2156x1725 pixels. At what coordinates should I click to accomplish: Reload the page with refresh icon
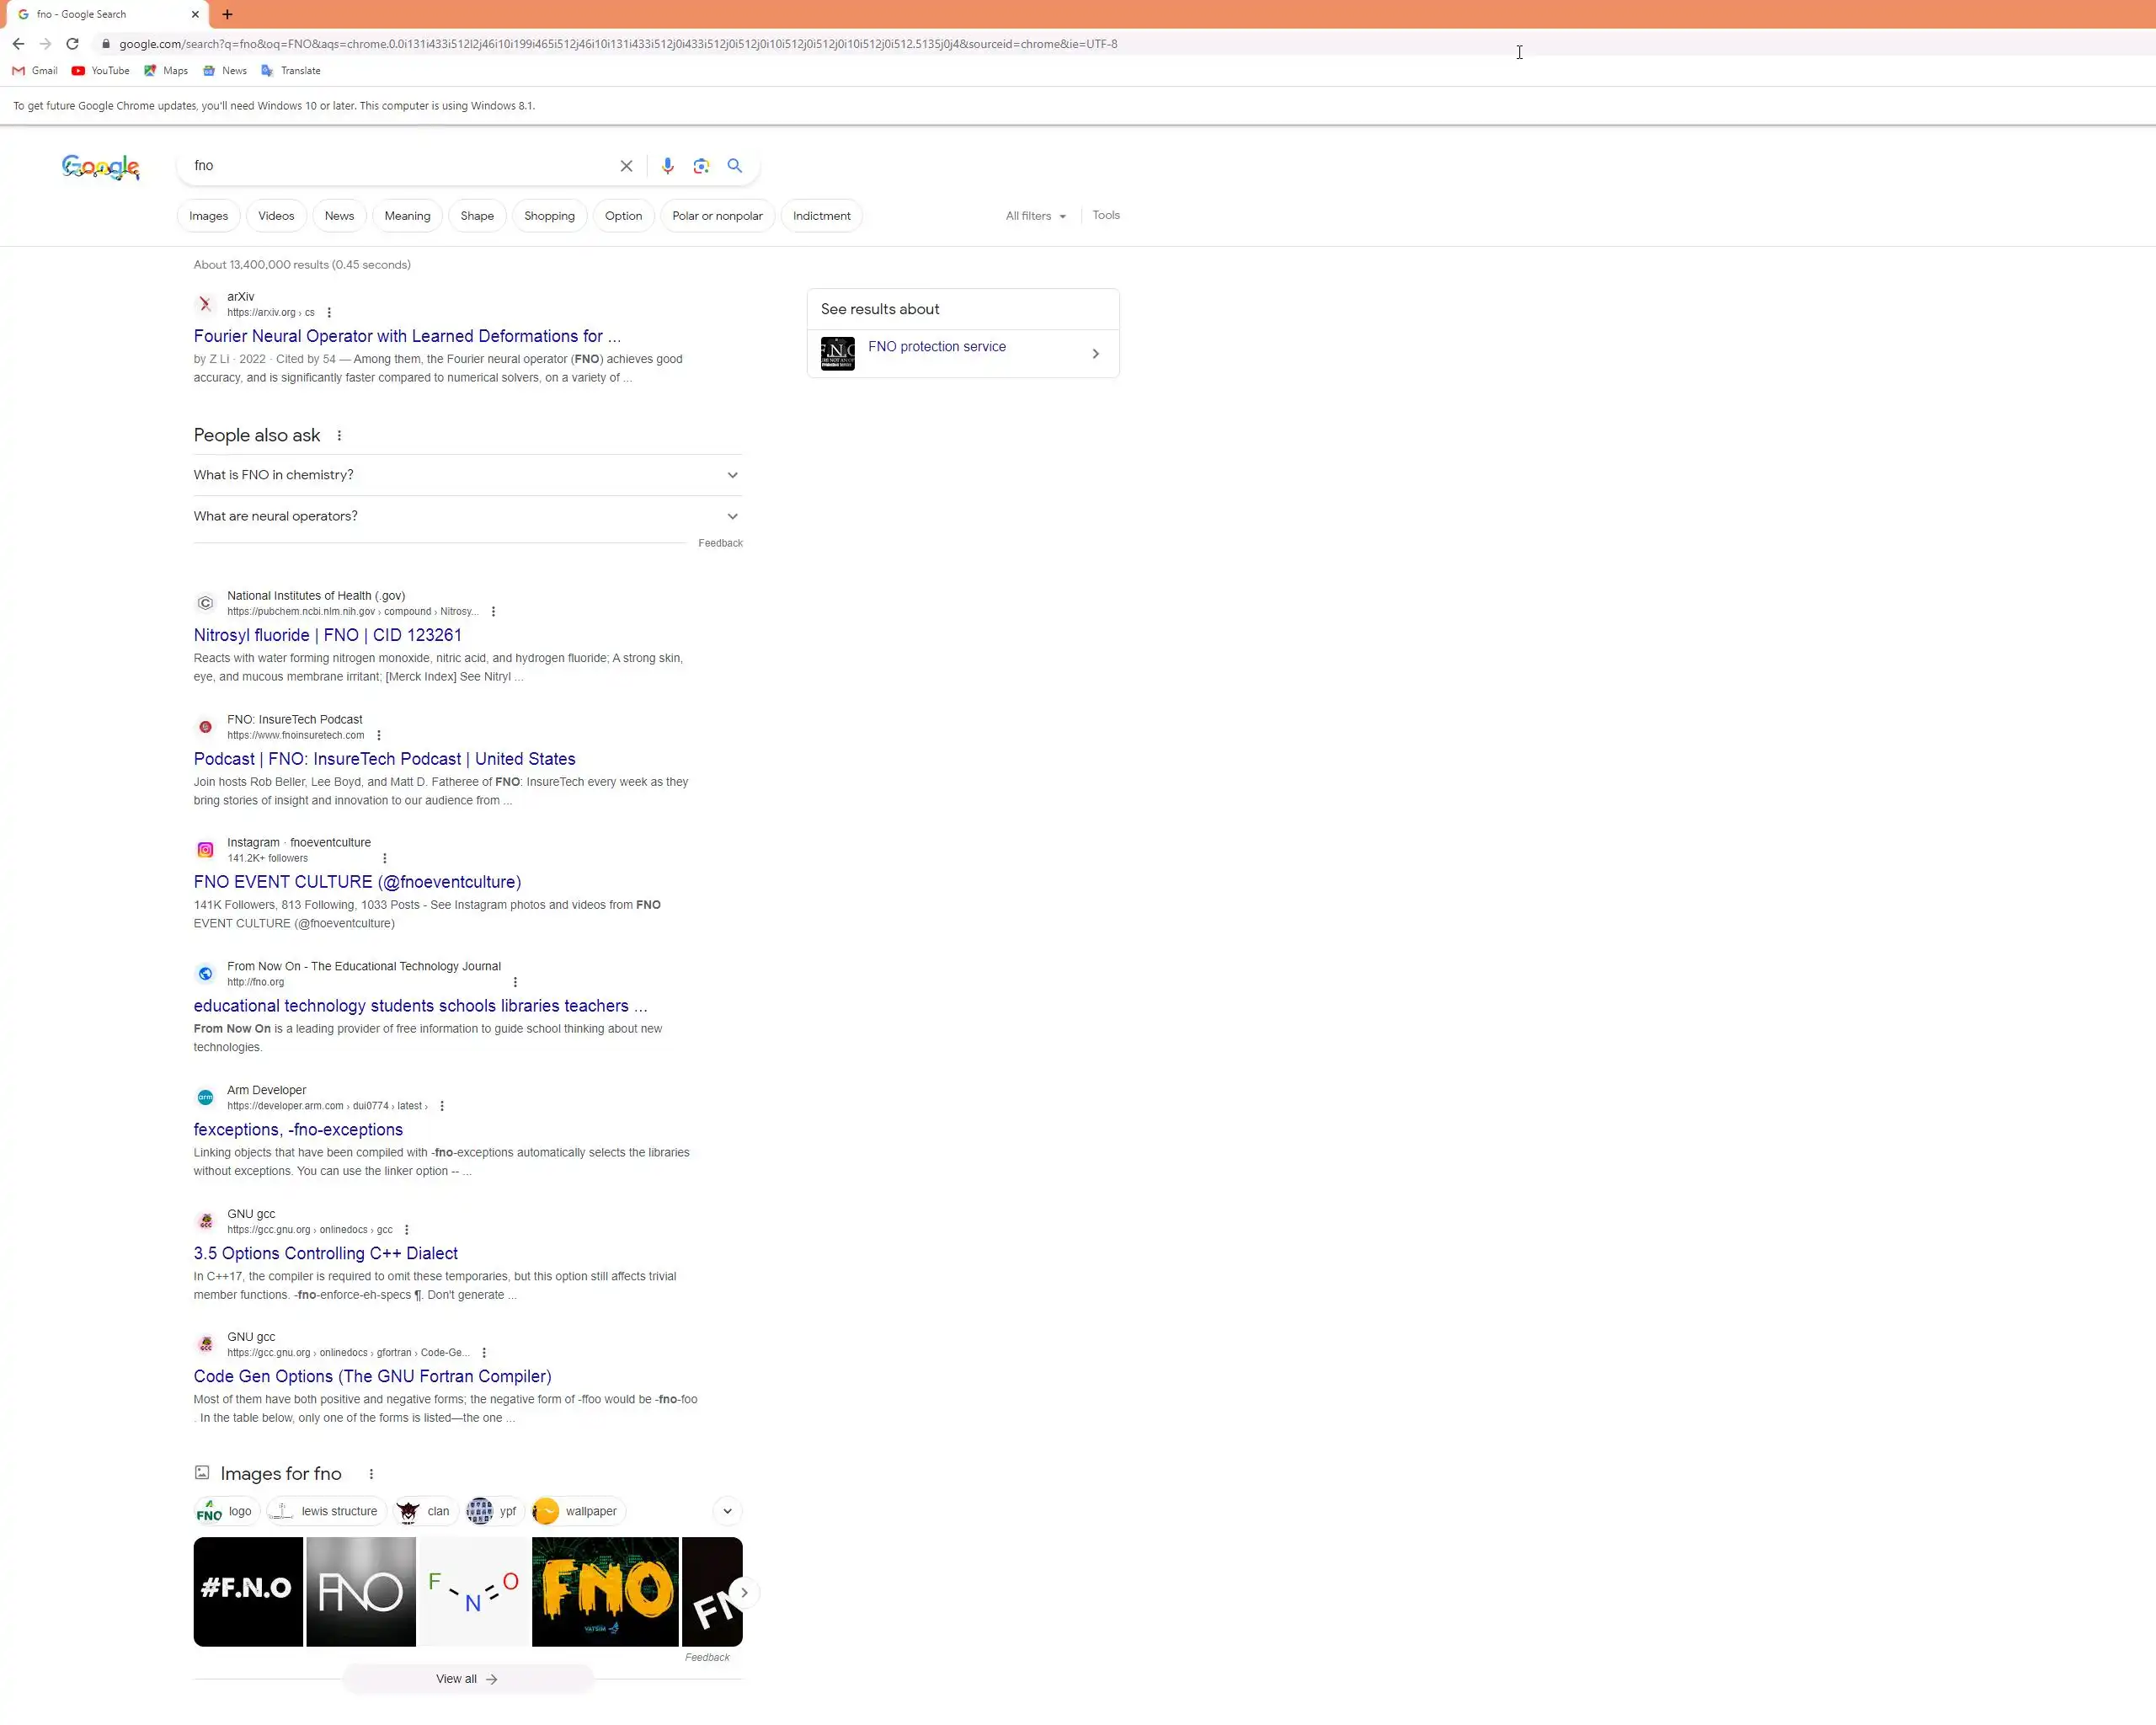72,44
